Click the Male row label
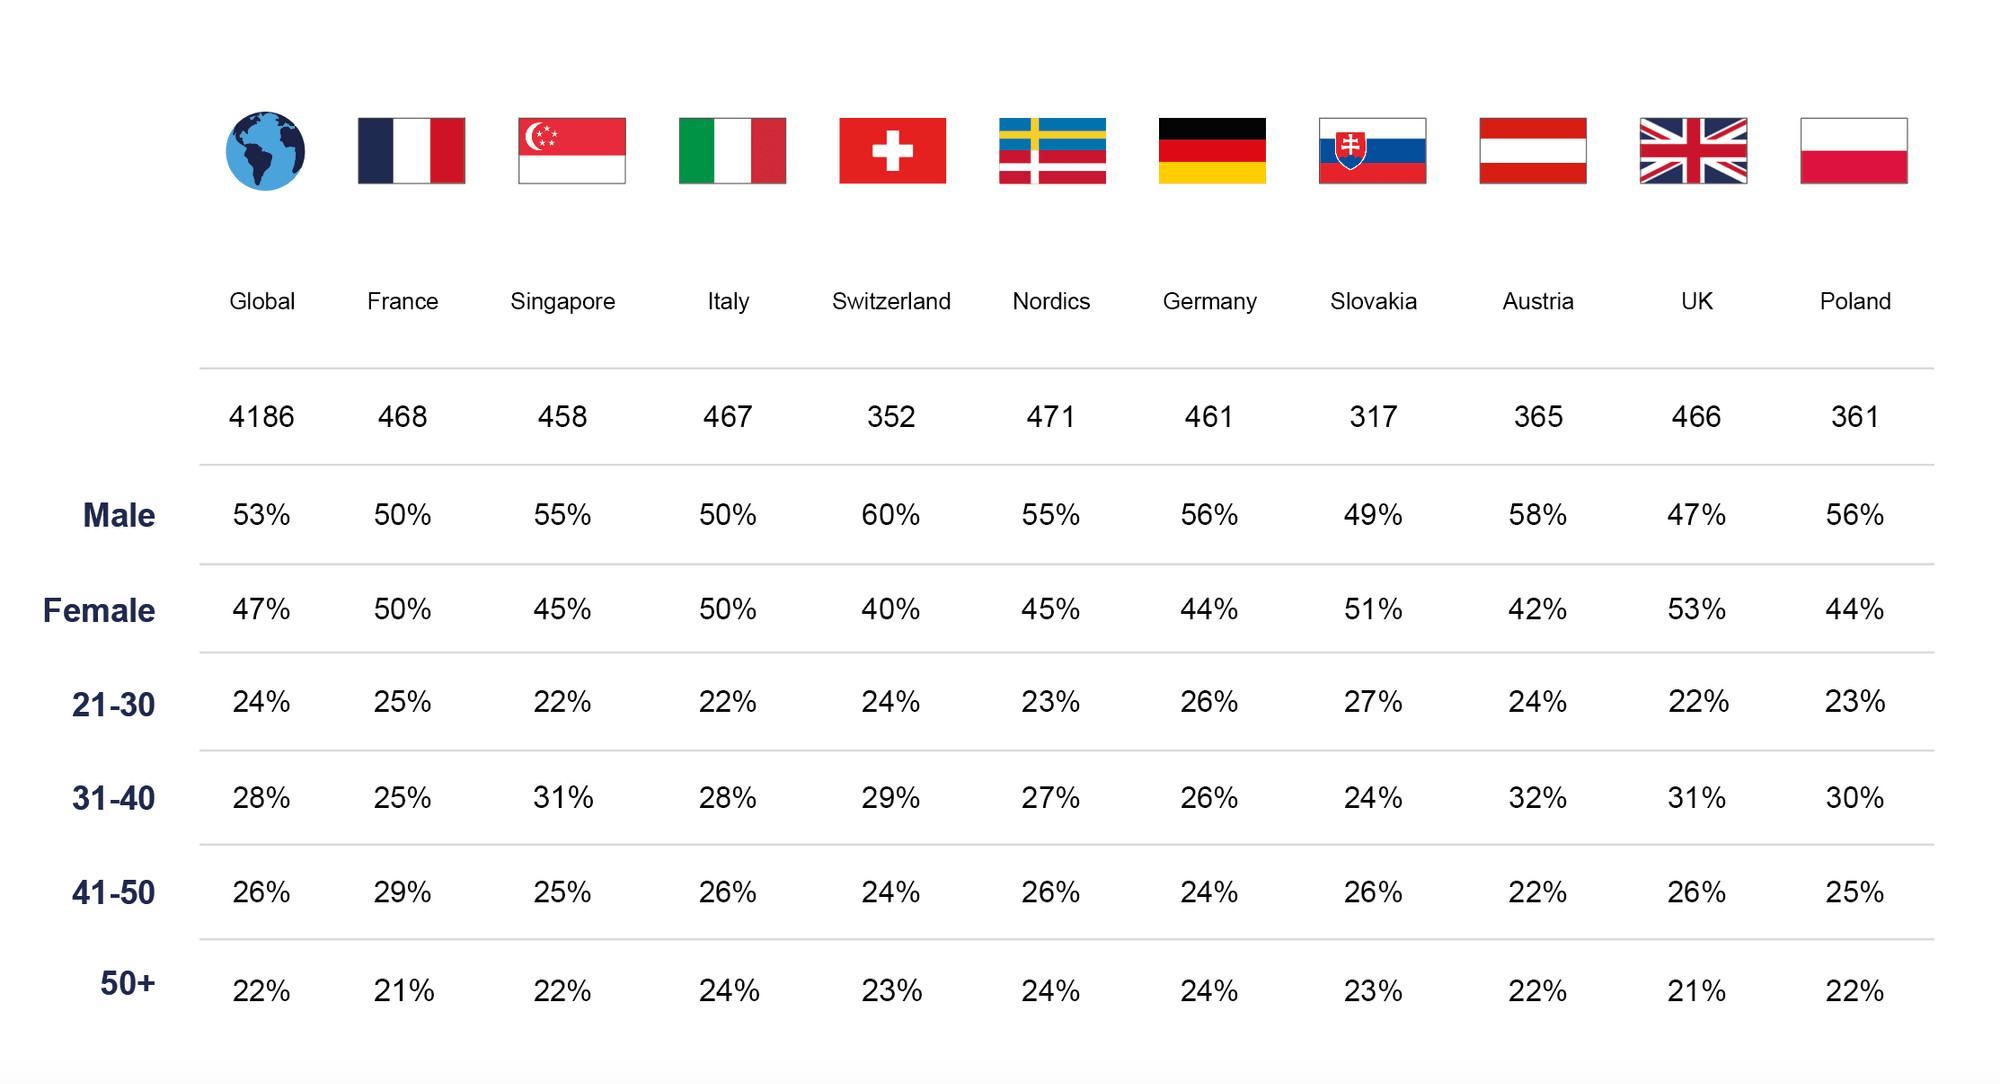The width and height of the screenshot is (2000, 1084). tap(119, 515)
